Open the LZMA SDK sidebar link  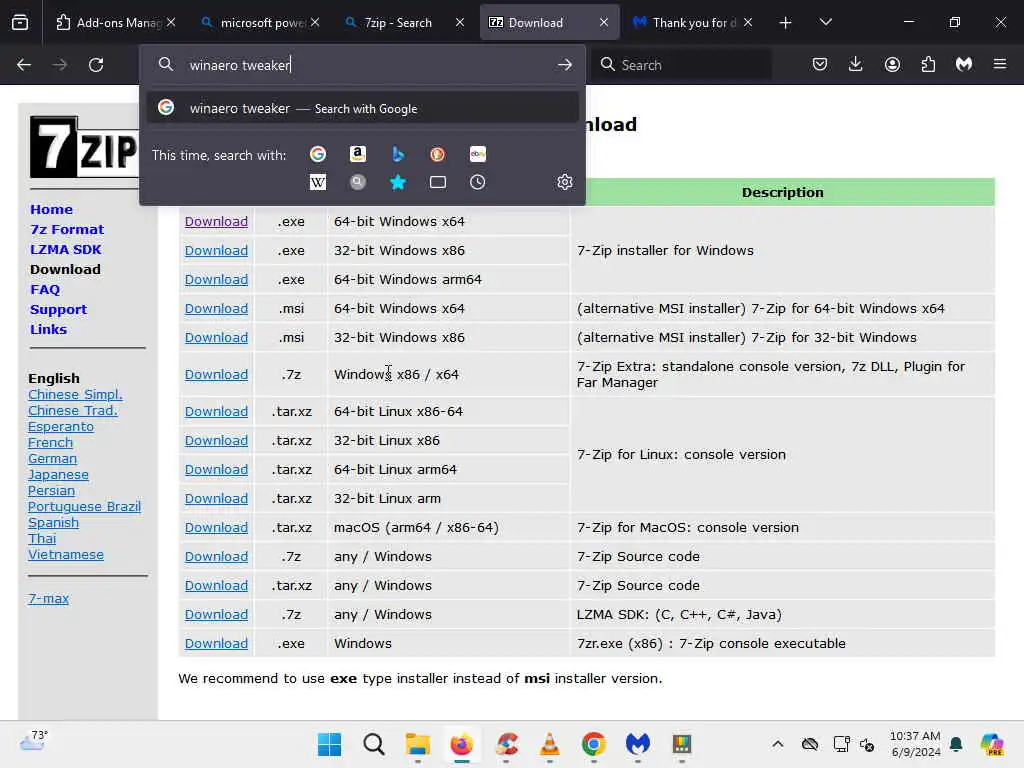tap(65, 249)
